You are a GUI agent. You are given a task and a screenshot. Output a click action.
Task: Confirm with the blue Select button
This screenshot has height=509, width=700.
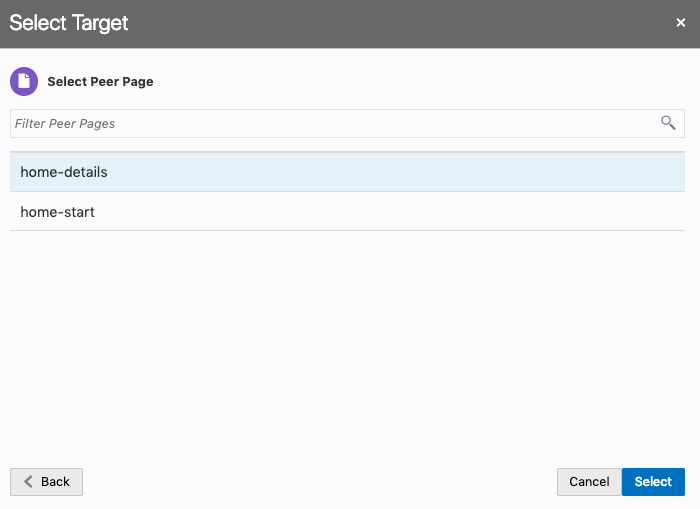coord(653,482)
